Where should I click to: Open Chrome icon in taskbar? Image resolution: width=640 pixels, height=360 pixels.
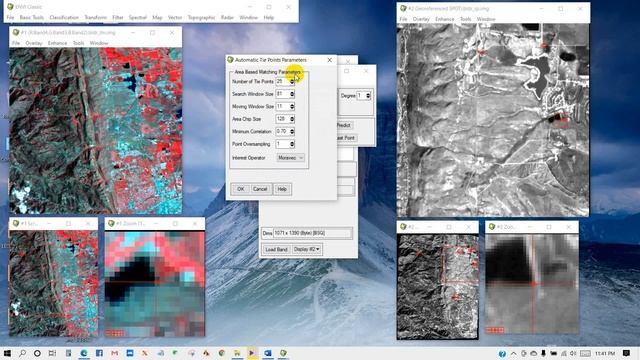click(x=222, y=353)
